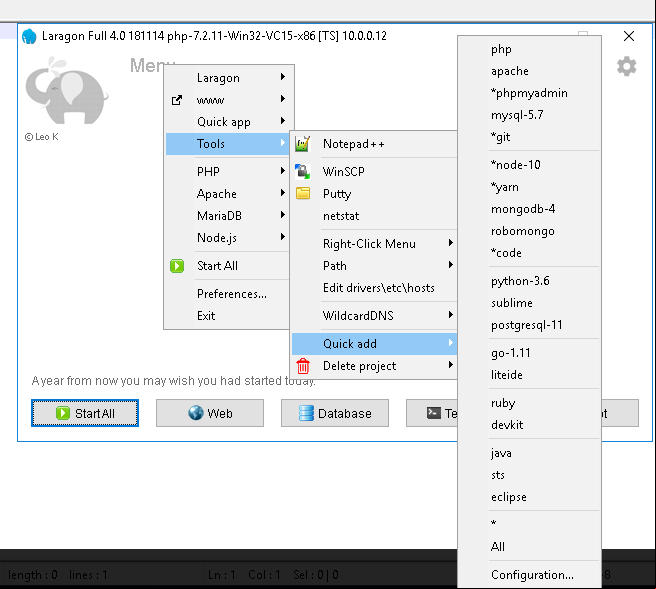
Task: Click the settings gear icon
Action: coord(626,66)
